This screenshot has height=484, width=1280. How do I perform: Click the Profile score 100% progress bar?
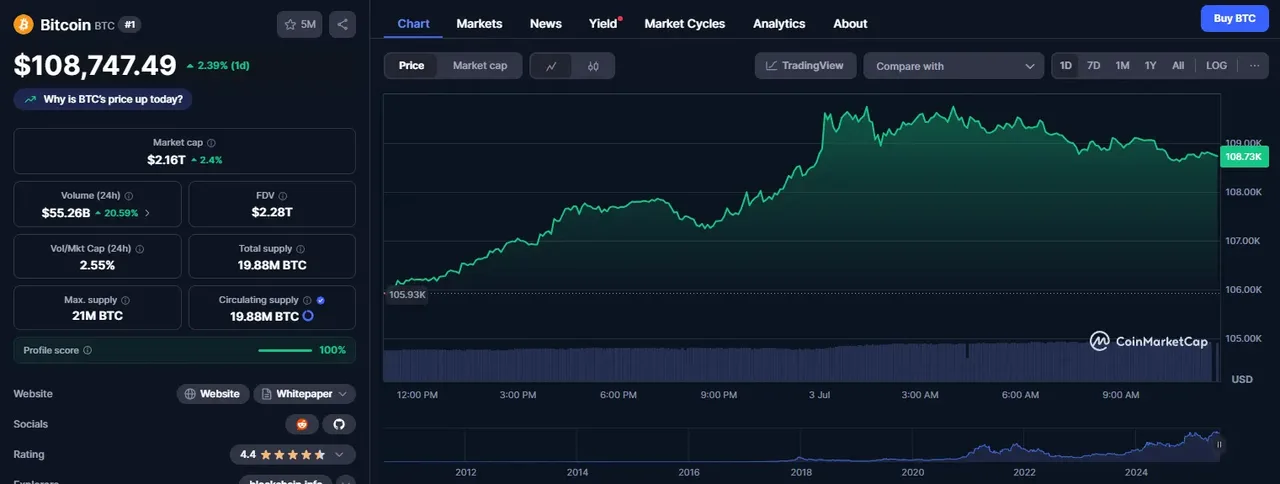(x=285, y=350)
